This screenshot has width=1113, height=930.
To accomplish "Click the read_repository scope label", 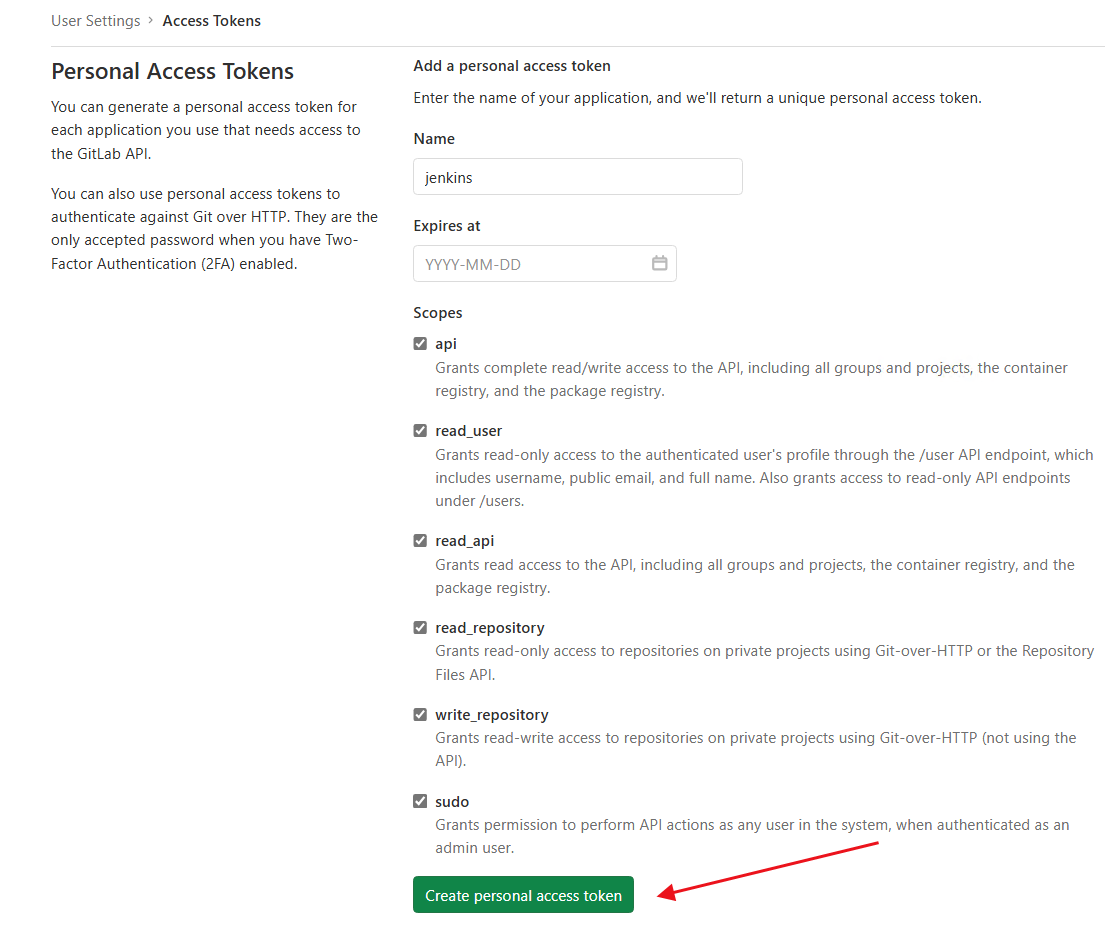I will [490, 628].
